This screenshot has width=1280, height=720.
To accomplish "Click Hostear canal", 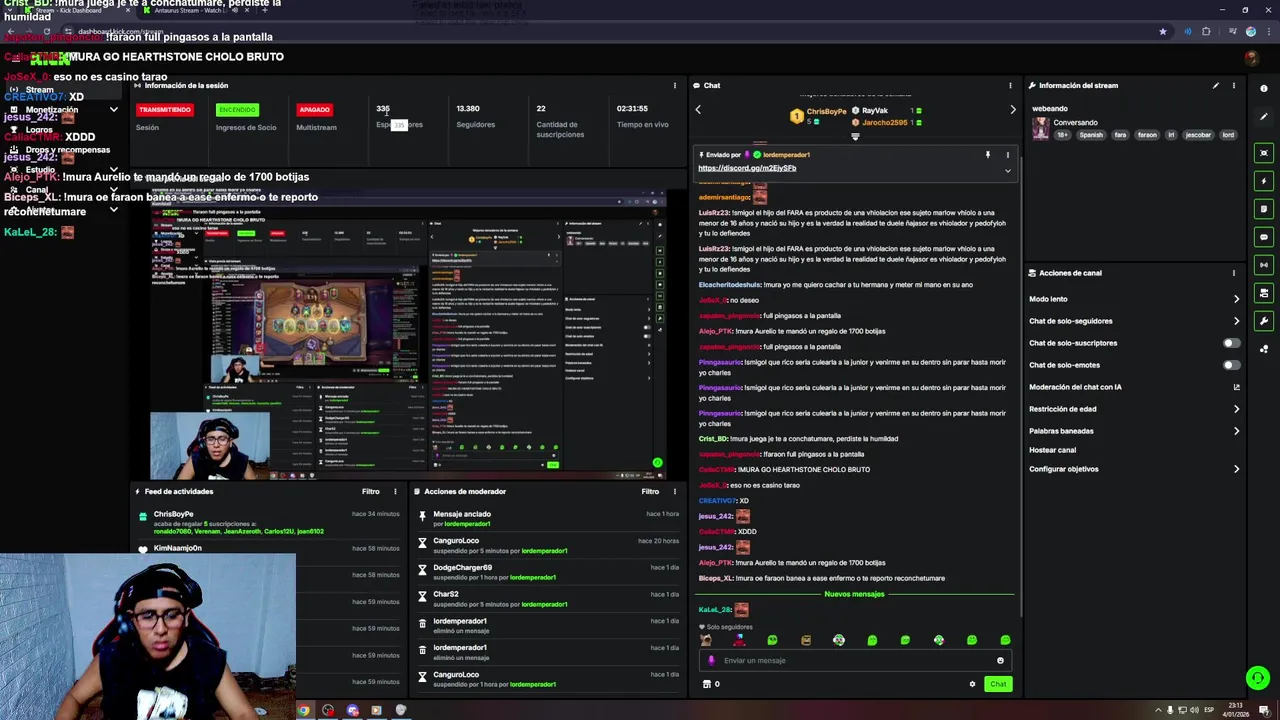I will coord(1052,450).
